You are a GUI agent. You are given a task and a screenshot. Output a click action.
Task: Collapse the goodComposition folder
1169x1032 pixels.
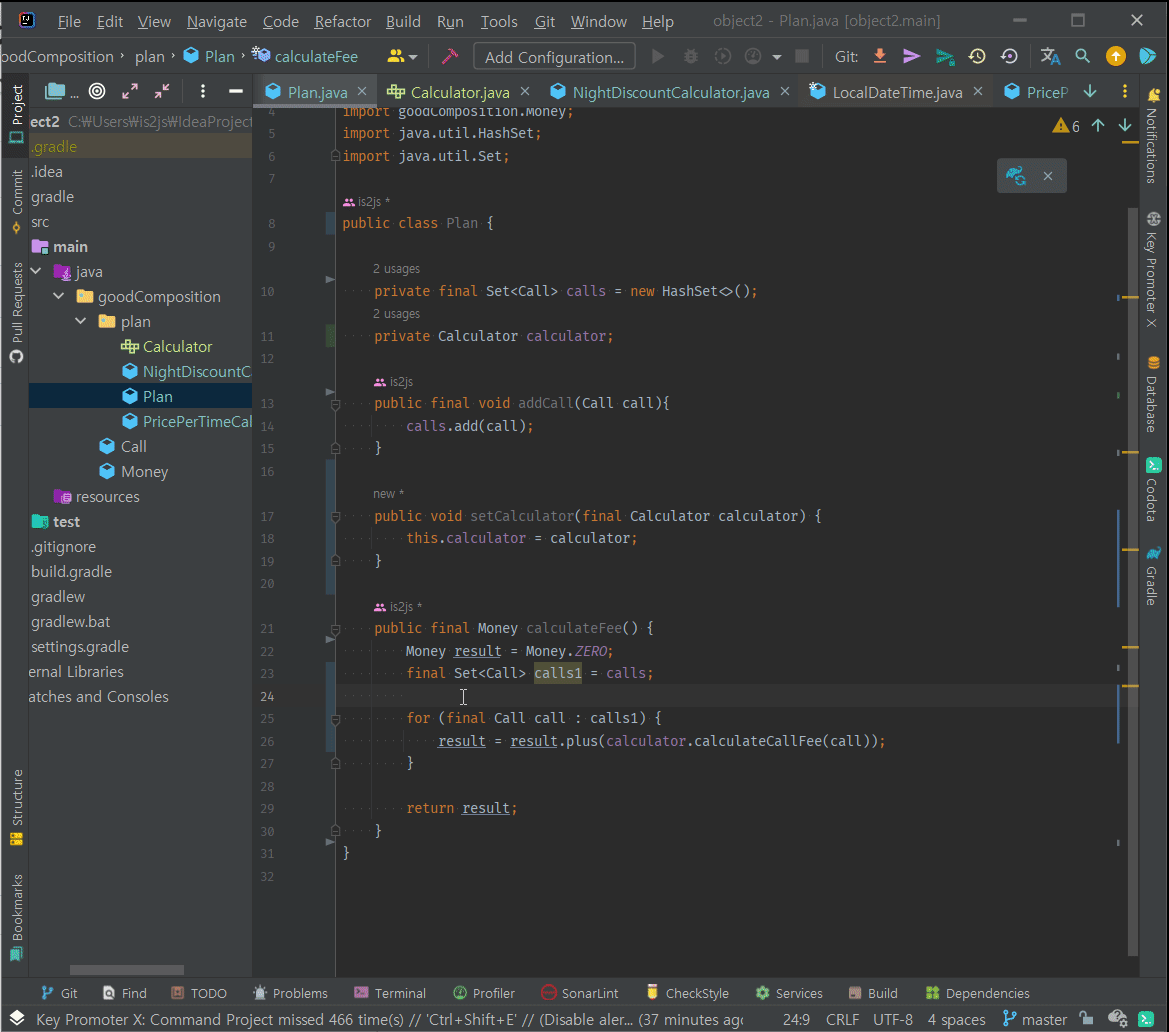click(59, 297)
